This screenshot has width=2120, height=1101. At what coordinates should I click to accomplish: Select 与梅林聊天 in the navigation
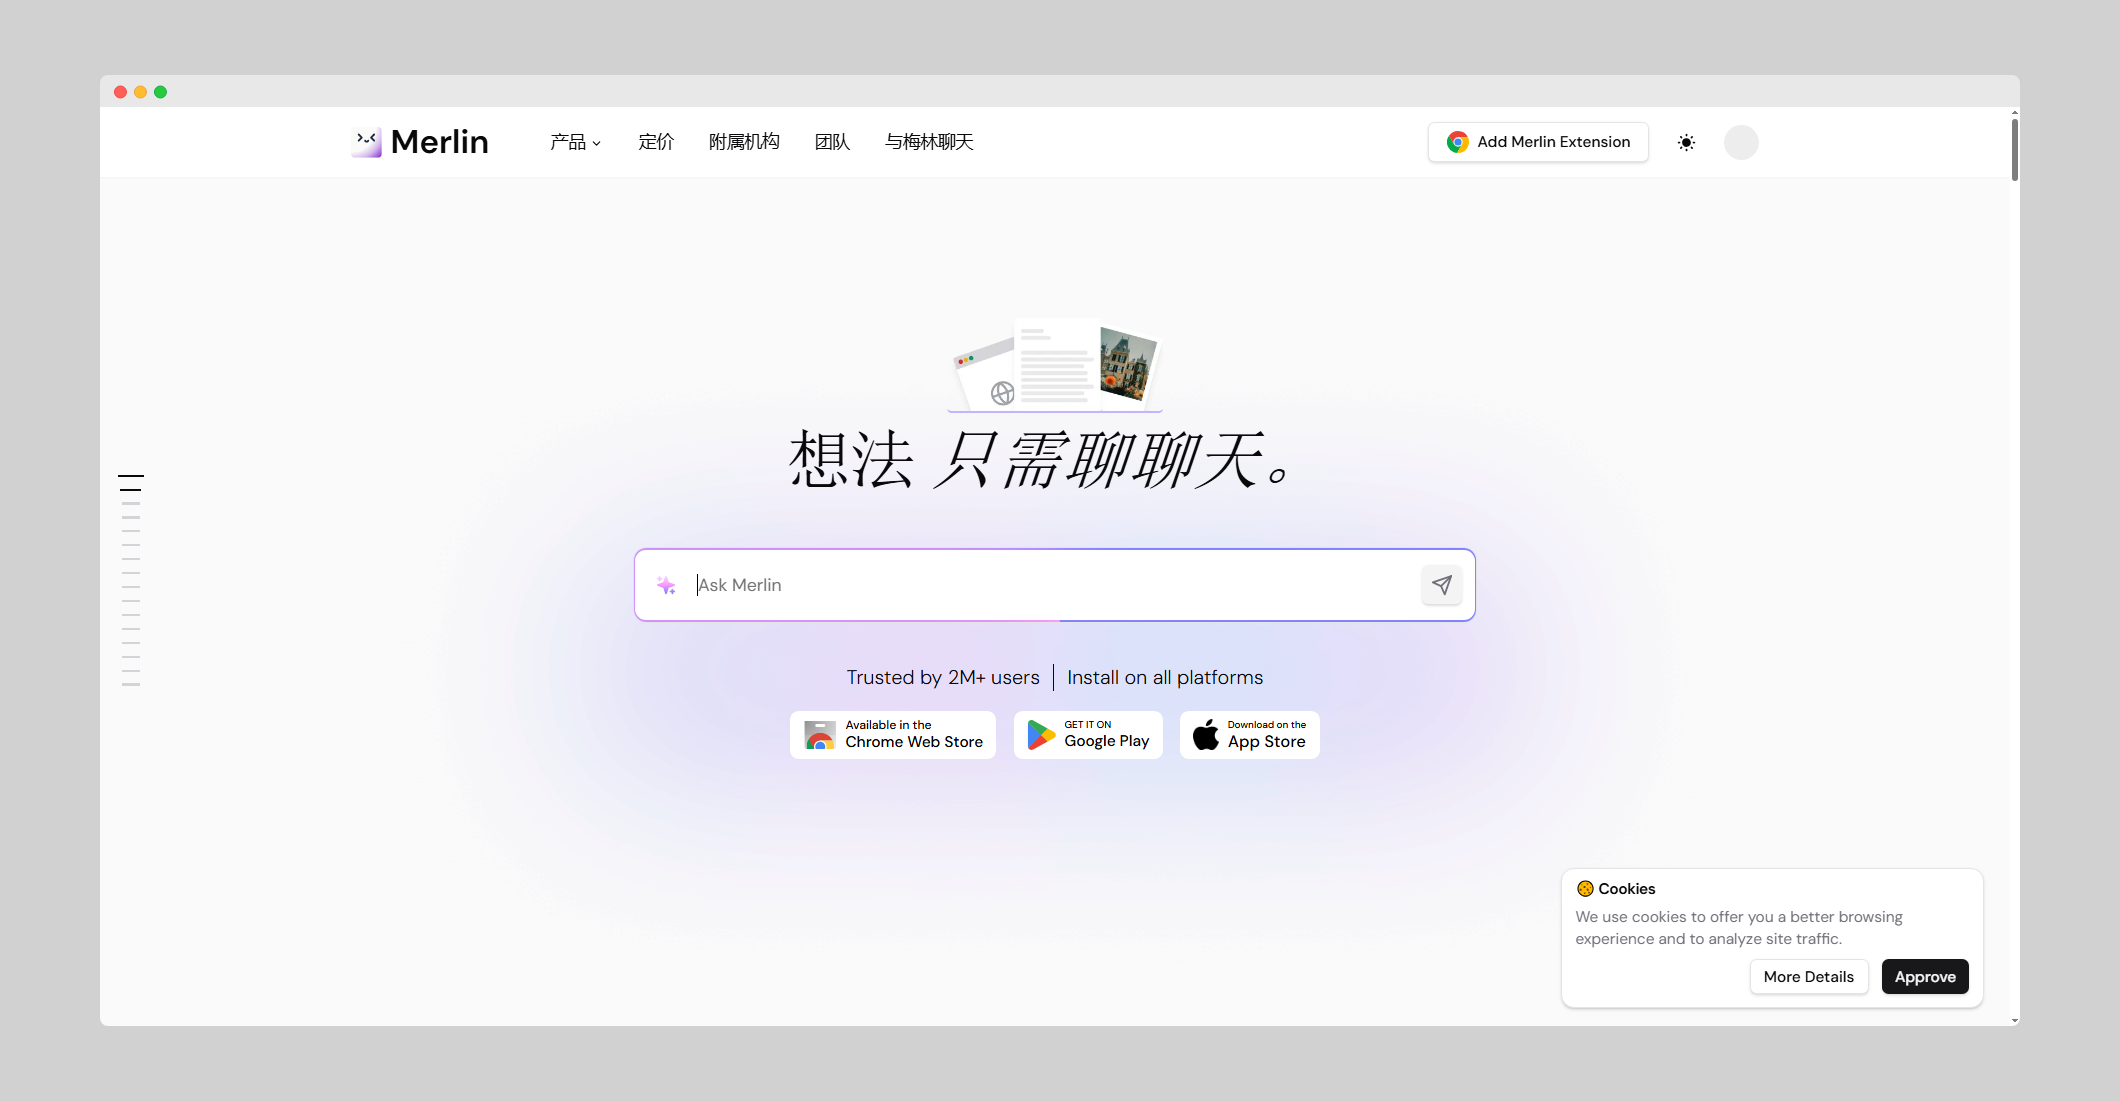click(x=929, y=142)
